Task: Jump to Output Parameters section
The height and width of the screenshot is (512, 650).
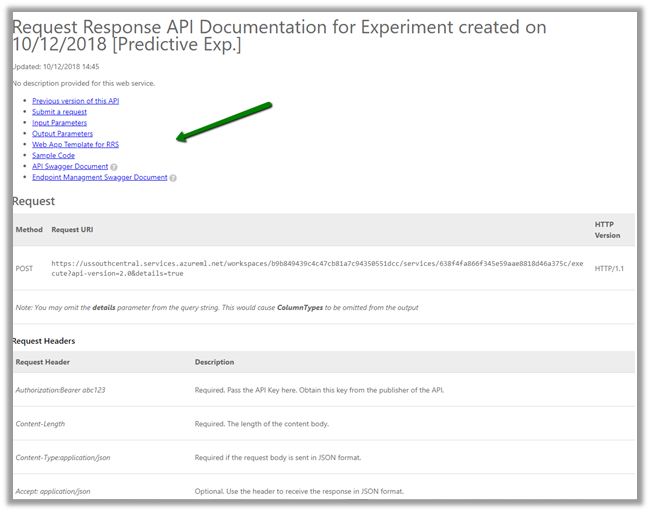Action: (x=62, y=134)
